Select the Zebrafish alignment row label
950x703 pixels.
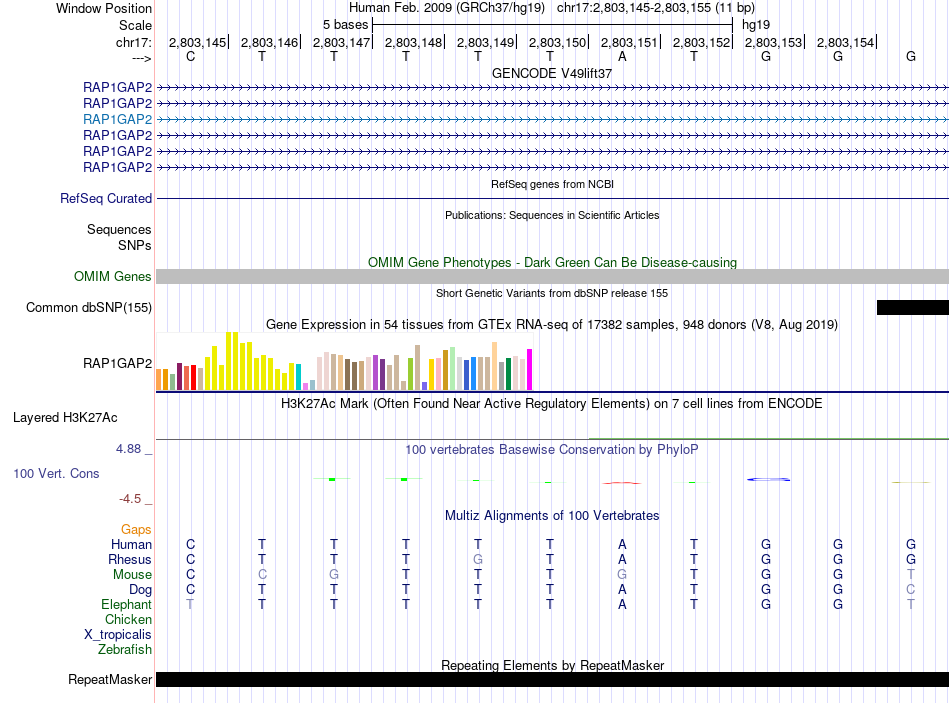pos(125,649)
